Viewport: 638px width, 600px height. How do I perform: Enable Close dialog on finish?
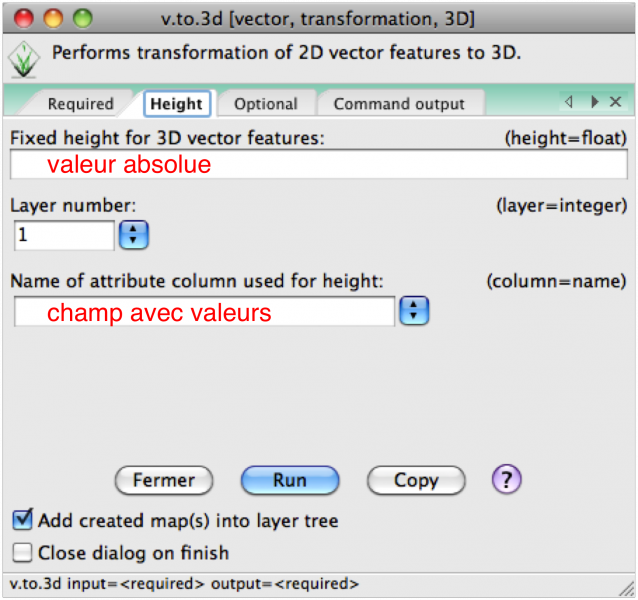[22, 552]
